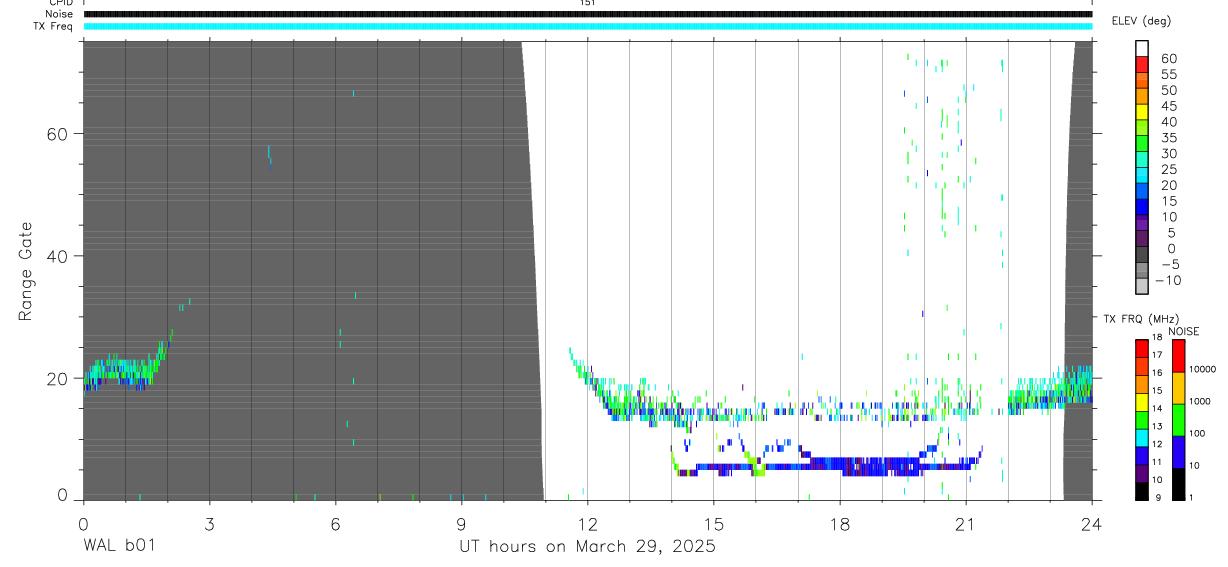Select the TX FRQ scale label "11"
Viewport: 1228px width, 567px height.
(1157, 462)
